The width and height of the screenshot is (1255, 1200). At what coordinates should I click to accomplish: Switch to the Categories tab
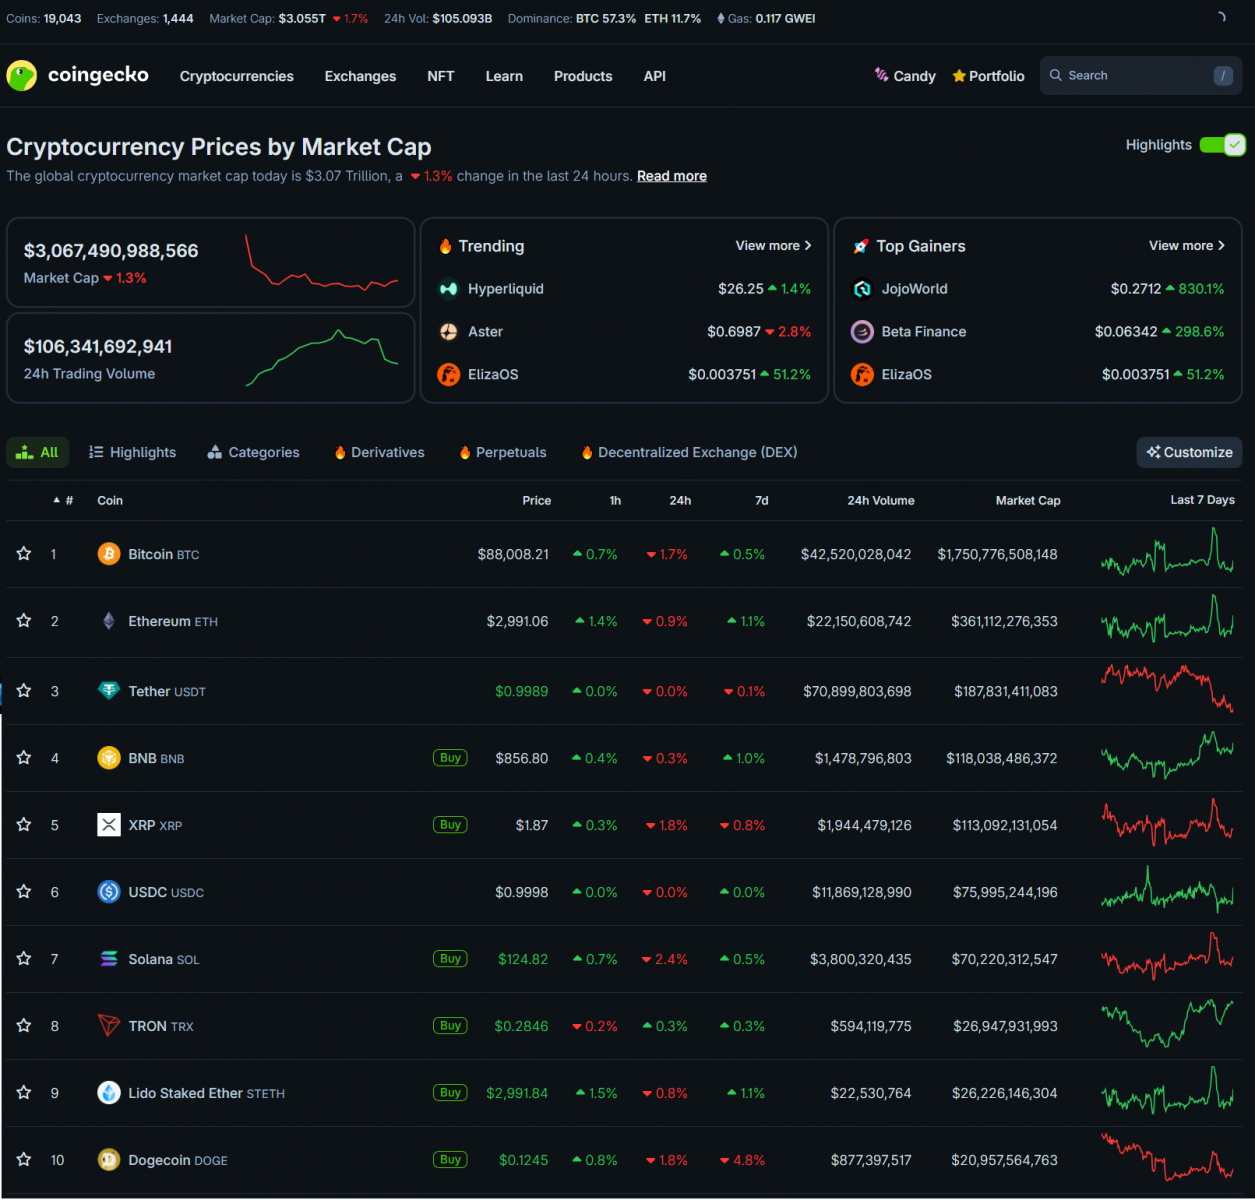point(254,453)
